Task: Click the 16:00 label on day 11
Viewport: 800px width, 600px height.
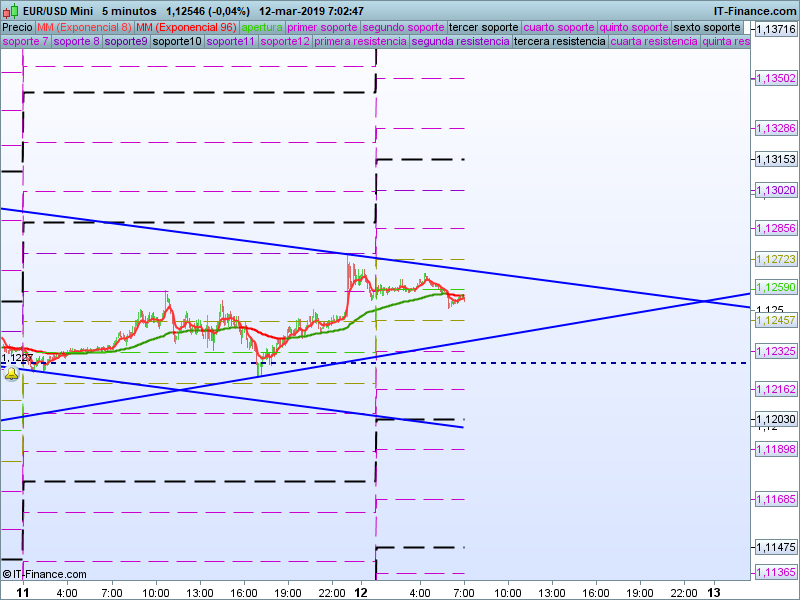Action: 243,592
